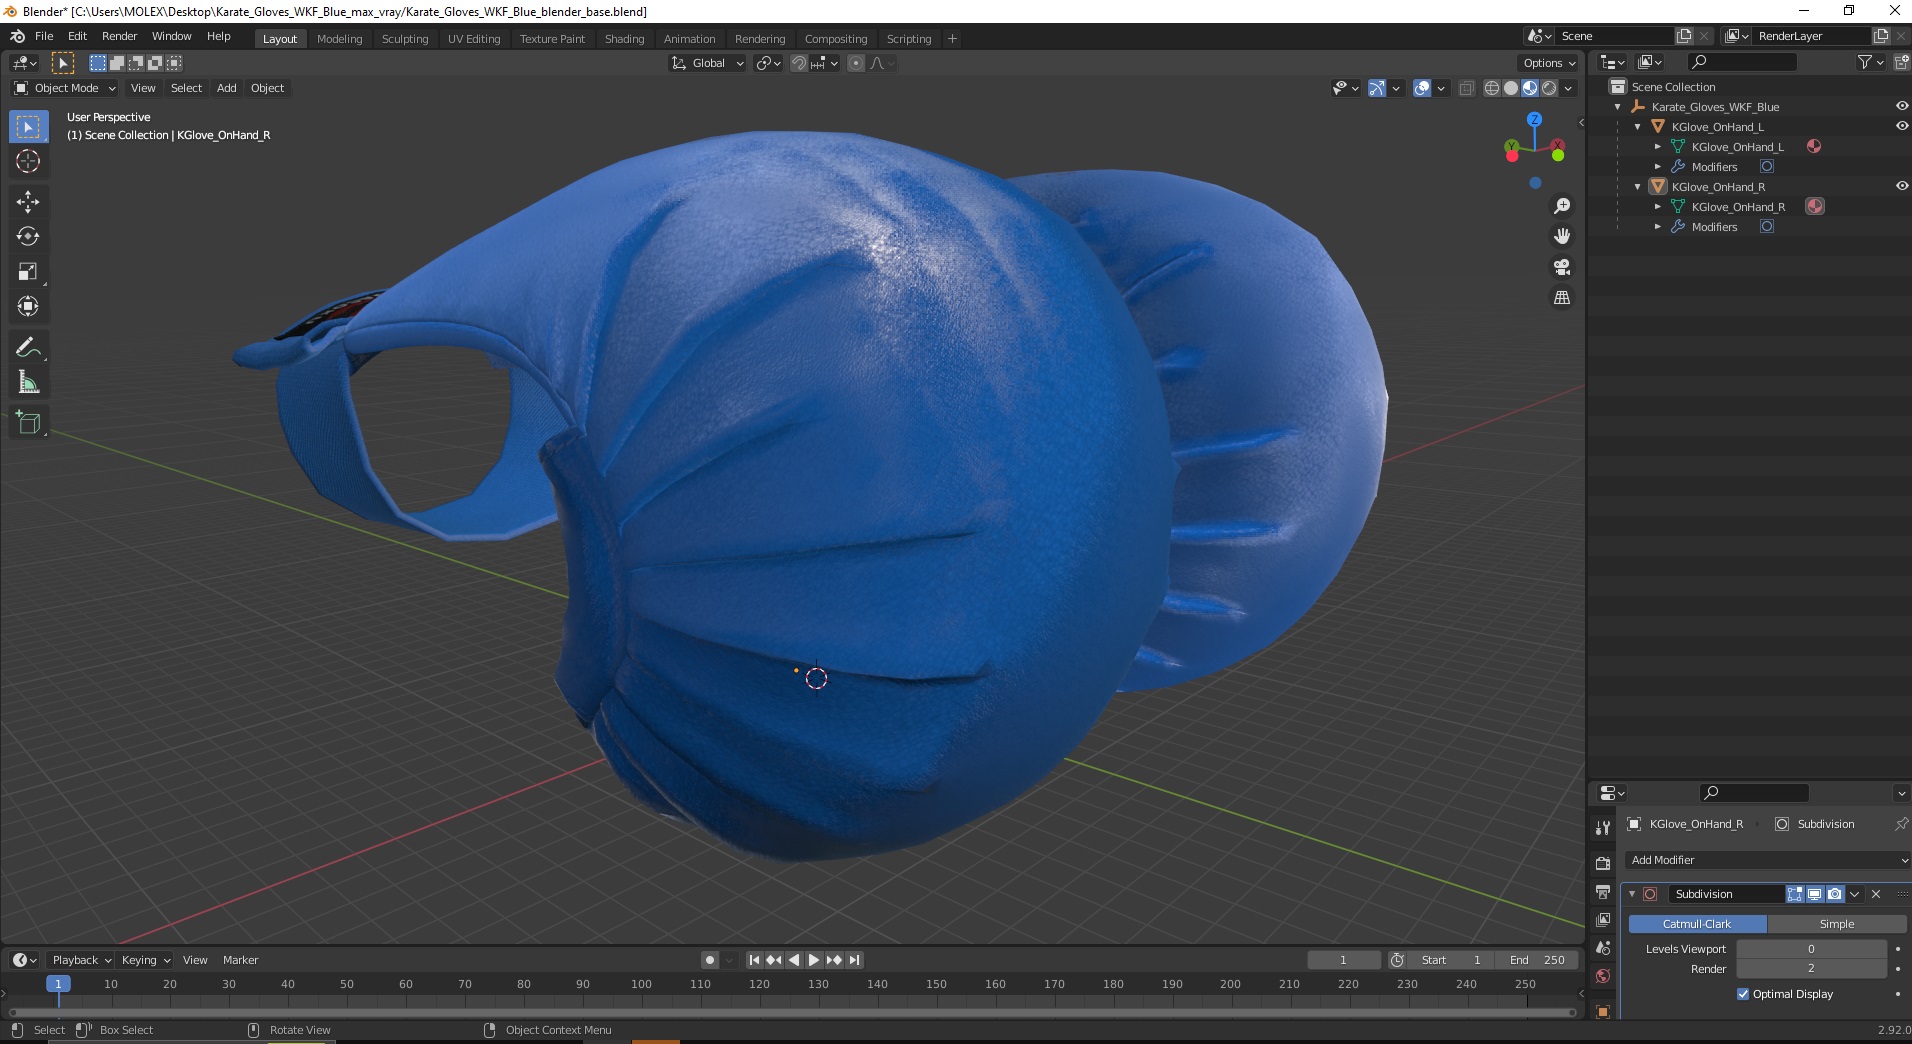Image resolution: width=1912 pixels, height=1044 pixels.
Task: Open the viewport Add menu
Action: [x=227, y=88]
